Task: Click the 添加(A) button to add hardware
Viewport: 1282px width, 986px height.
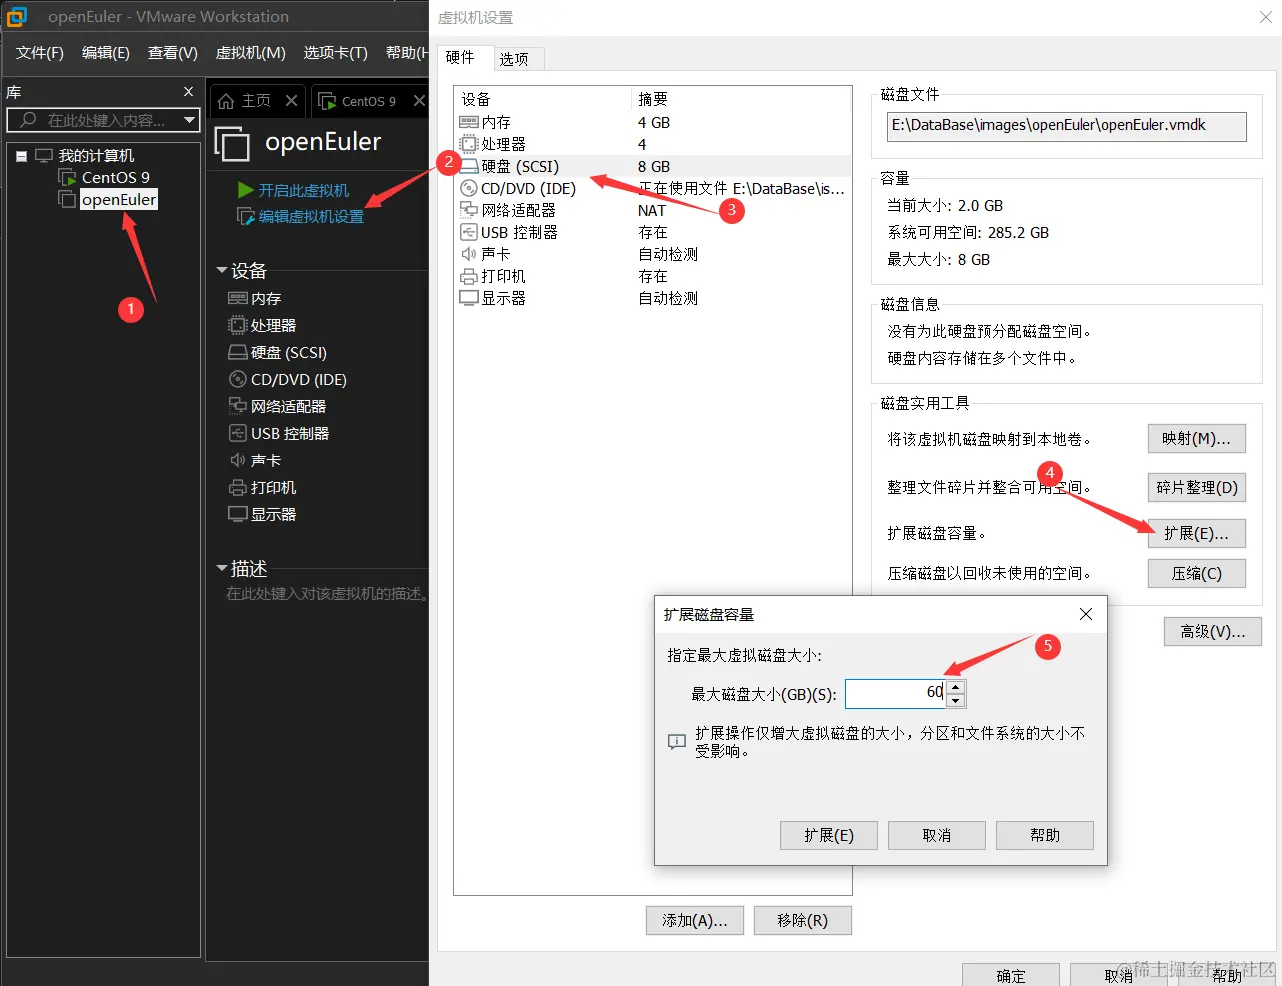Action: tap(694, 920)
